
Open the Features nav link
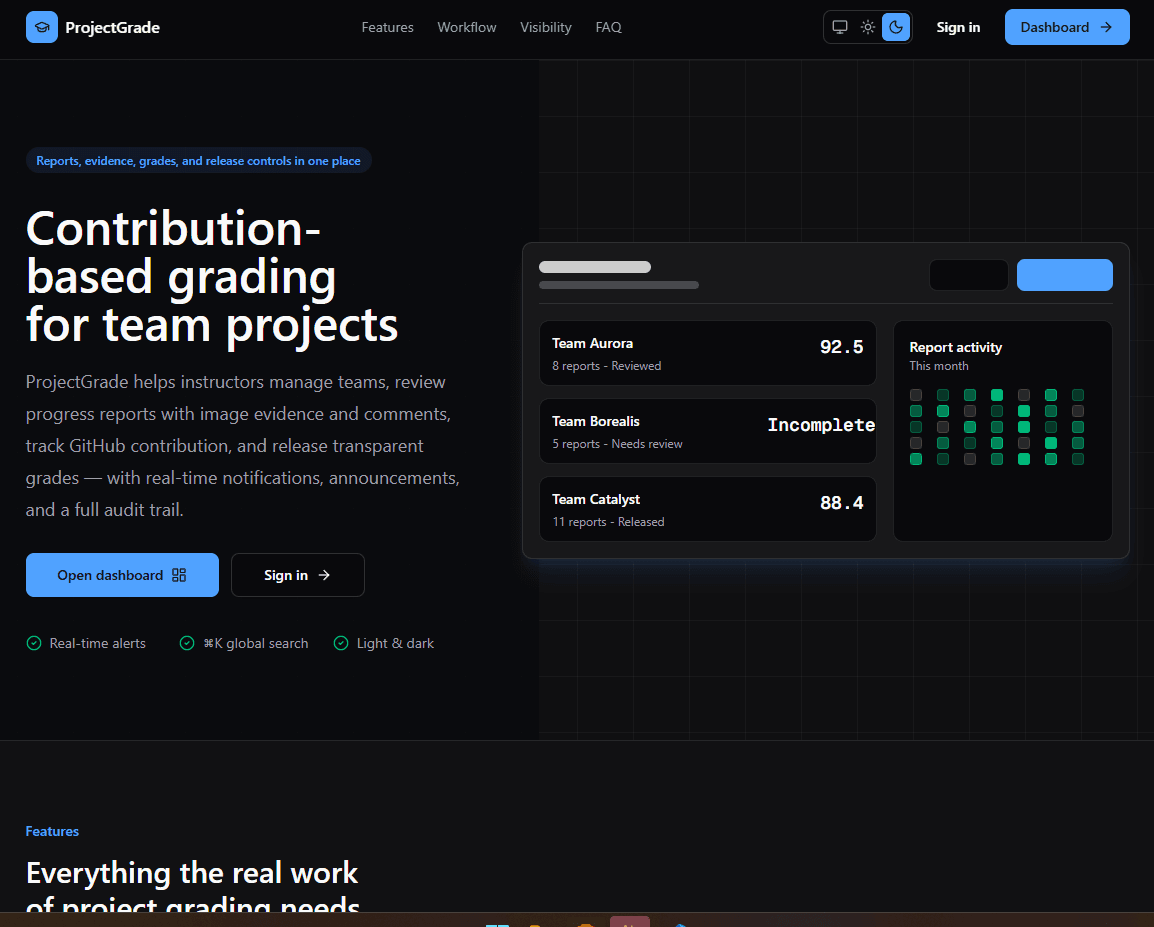pos(387,27)
